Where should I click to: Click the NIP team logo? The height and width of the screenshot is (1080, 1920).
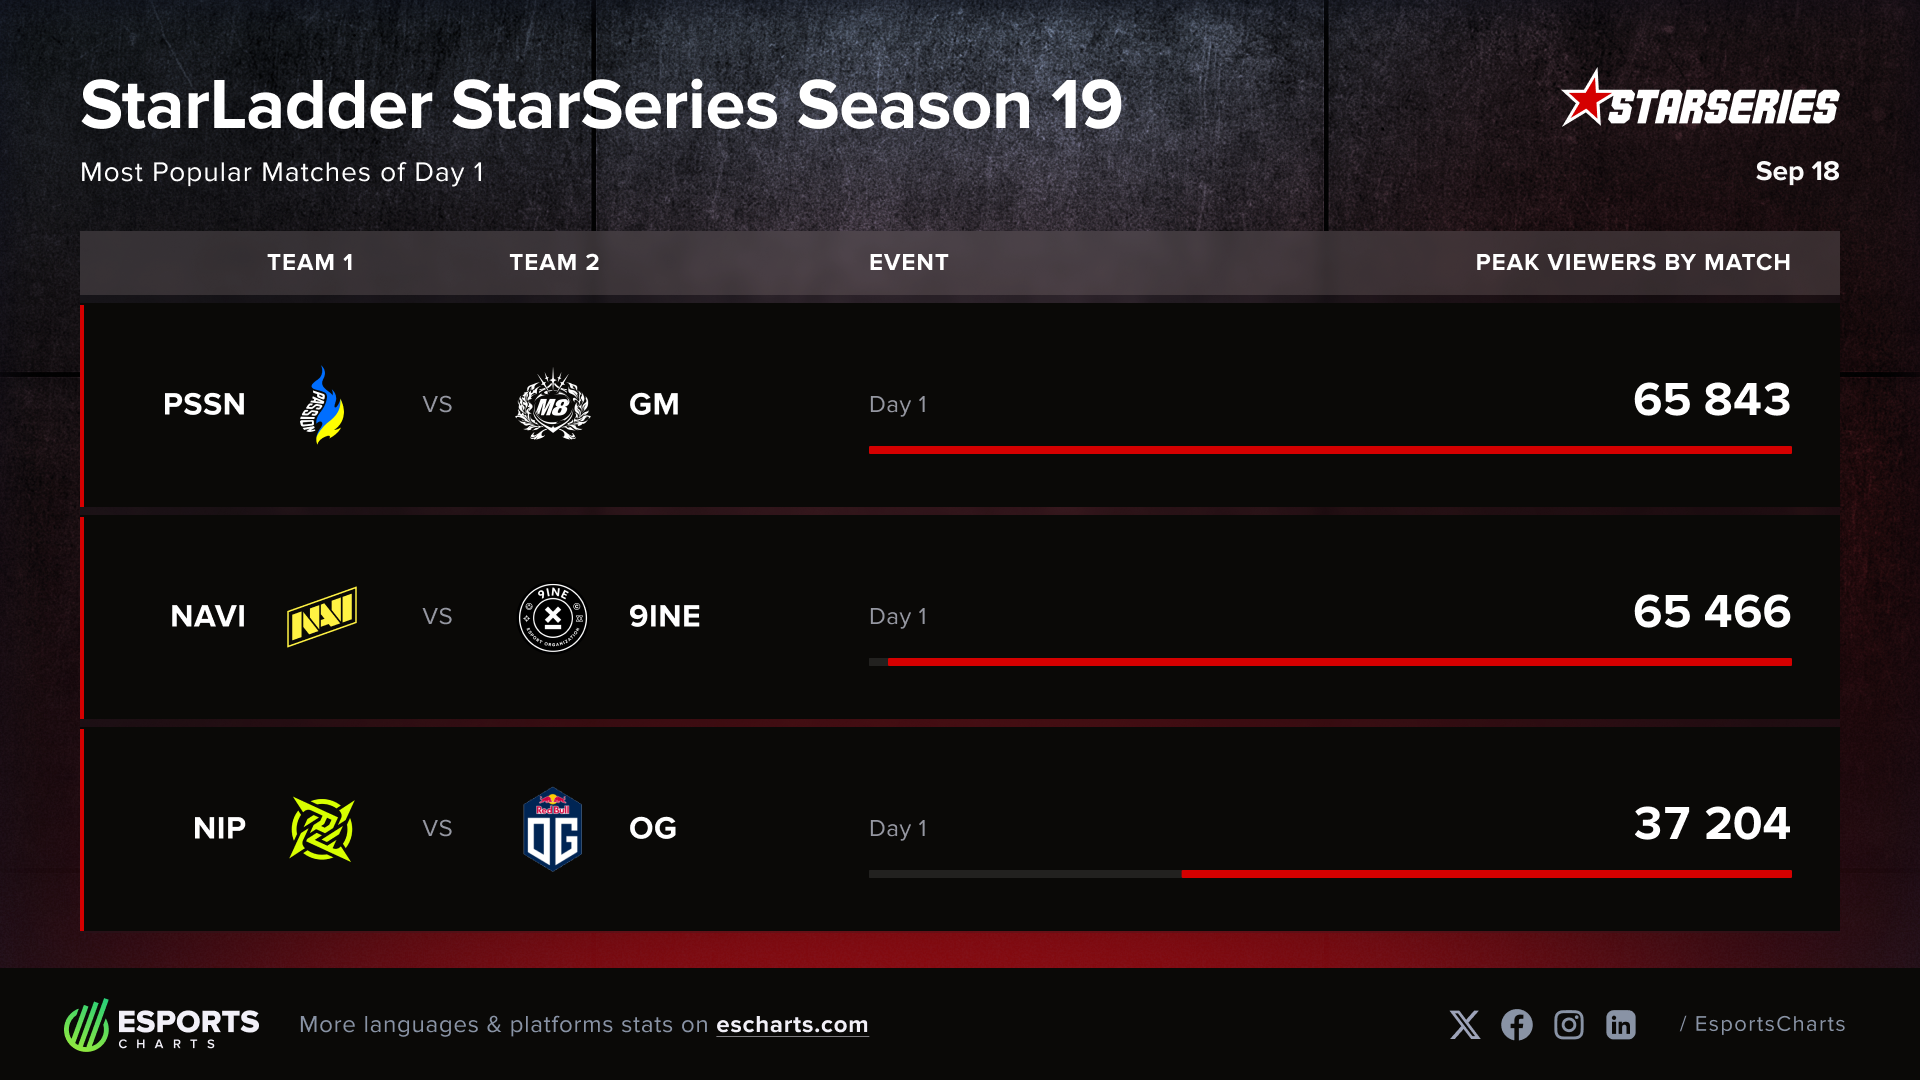[x=322, y=829]
